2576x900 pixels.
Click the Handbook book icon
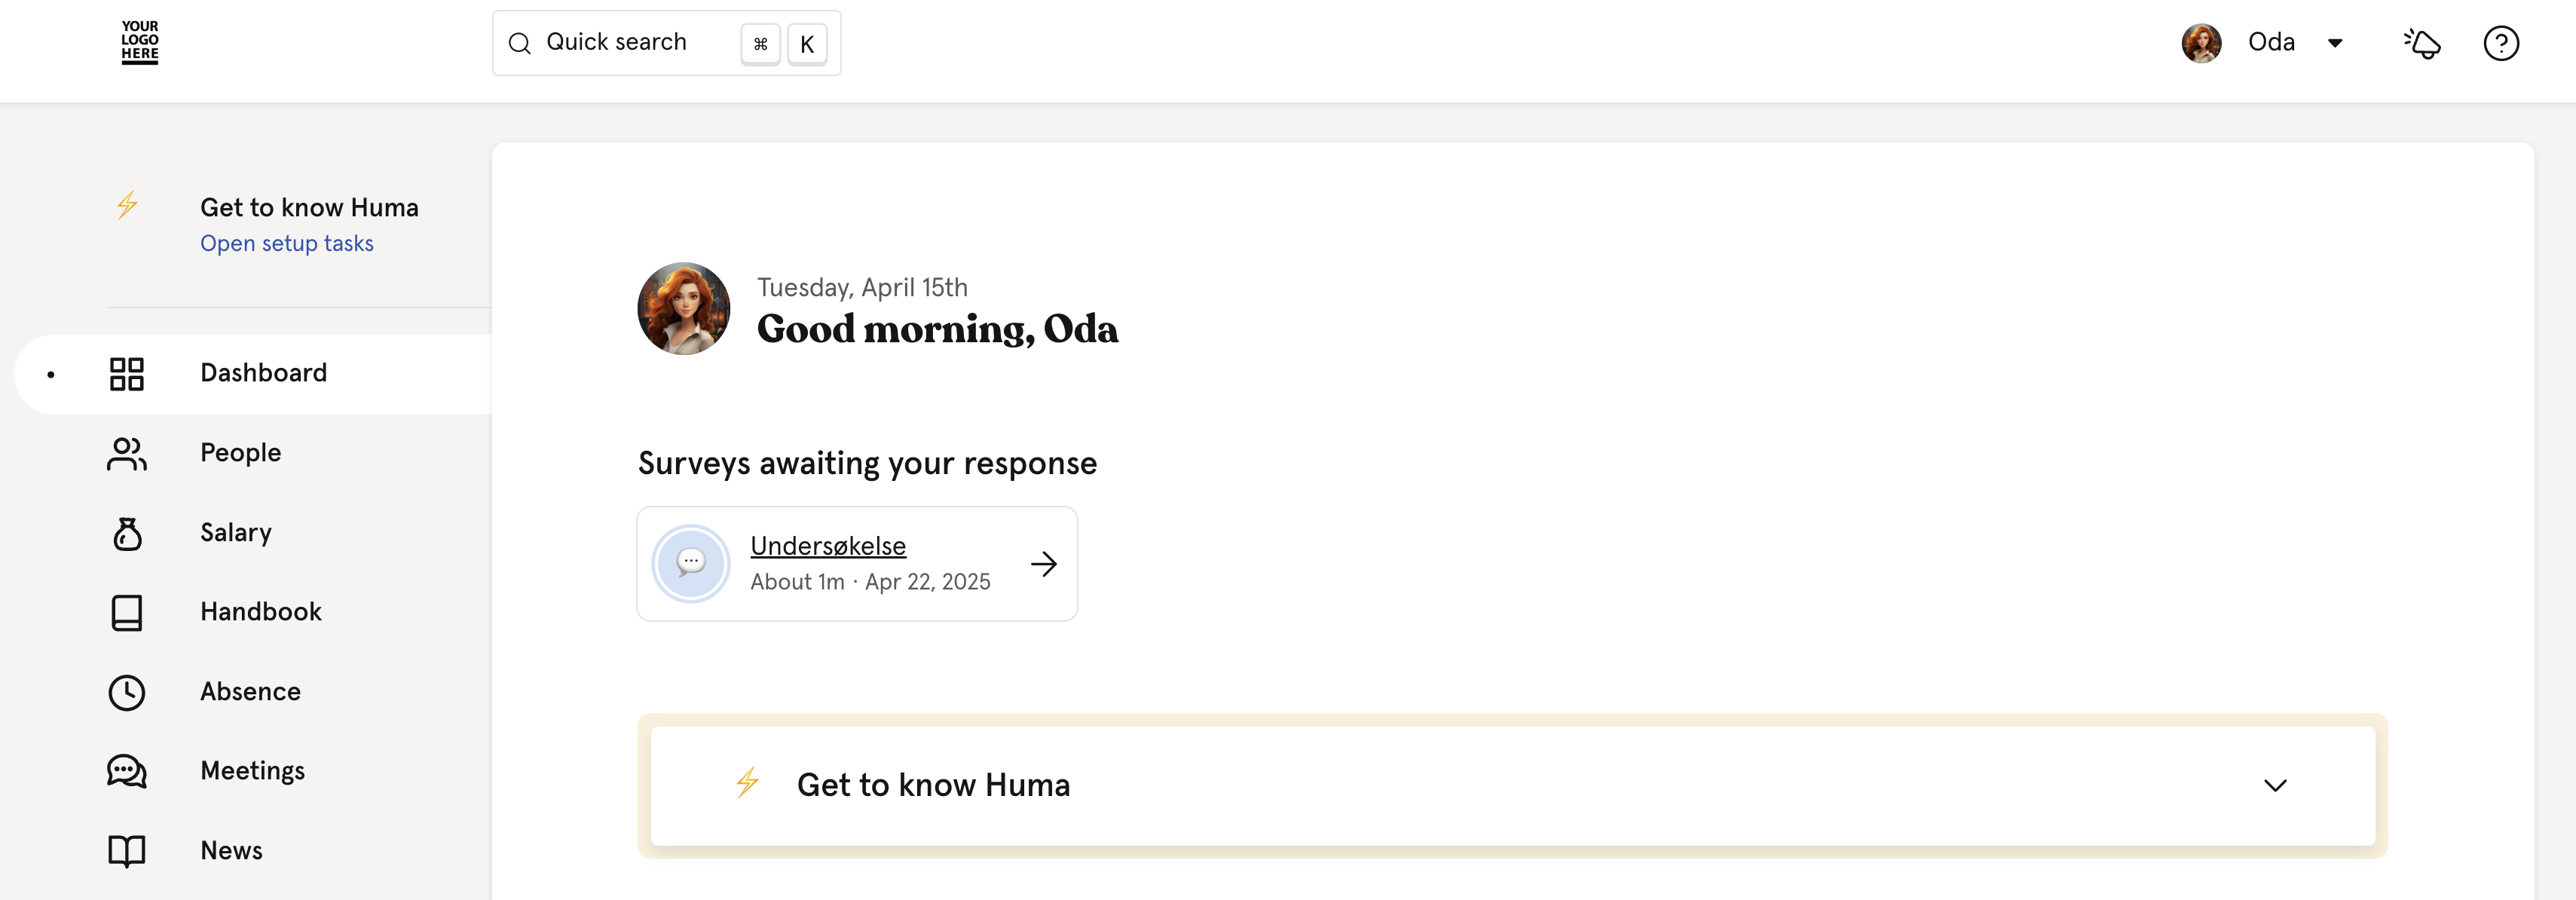127,613
